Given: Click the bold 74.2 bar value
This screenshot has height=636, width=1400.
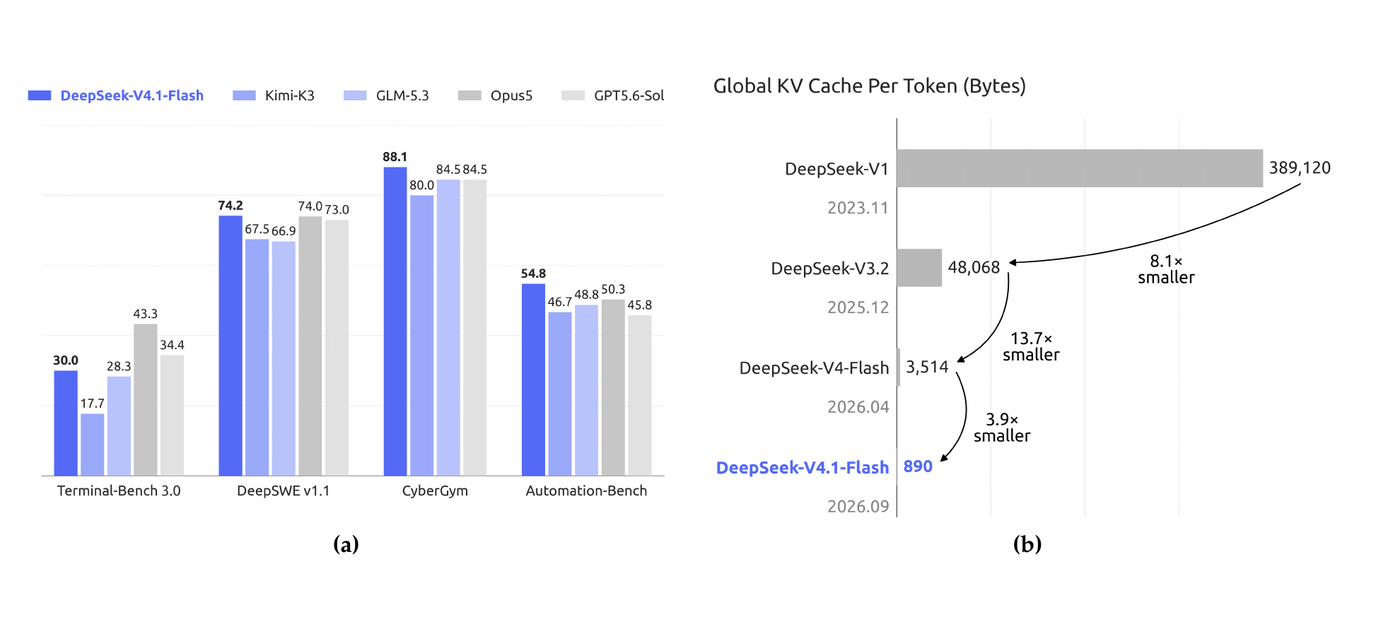Looking at the screenshot, I should pyautogui.click(x=231, y=206).
